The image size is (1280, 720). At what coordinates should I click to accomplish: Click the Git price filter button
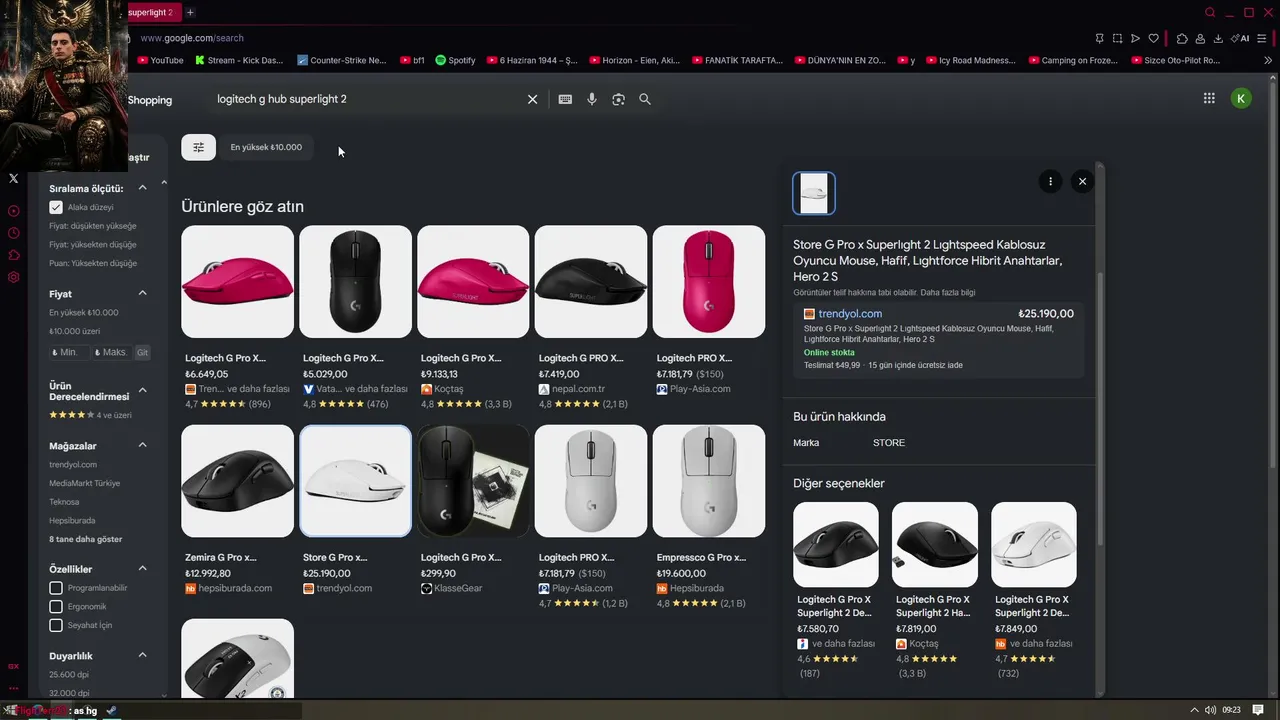[x=142, y=352]
